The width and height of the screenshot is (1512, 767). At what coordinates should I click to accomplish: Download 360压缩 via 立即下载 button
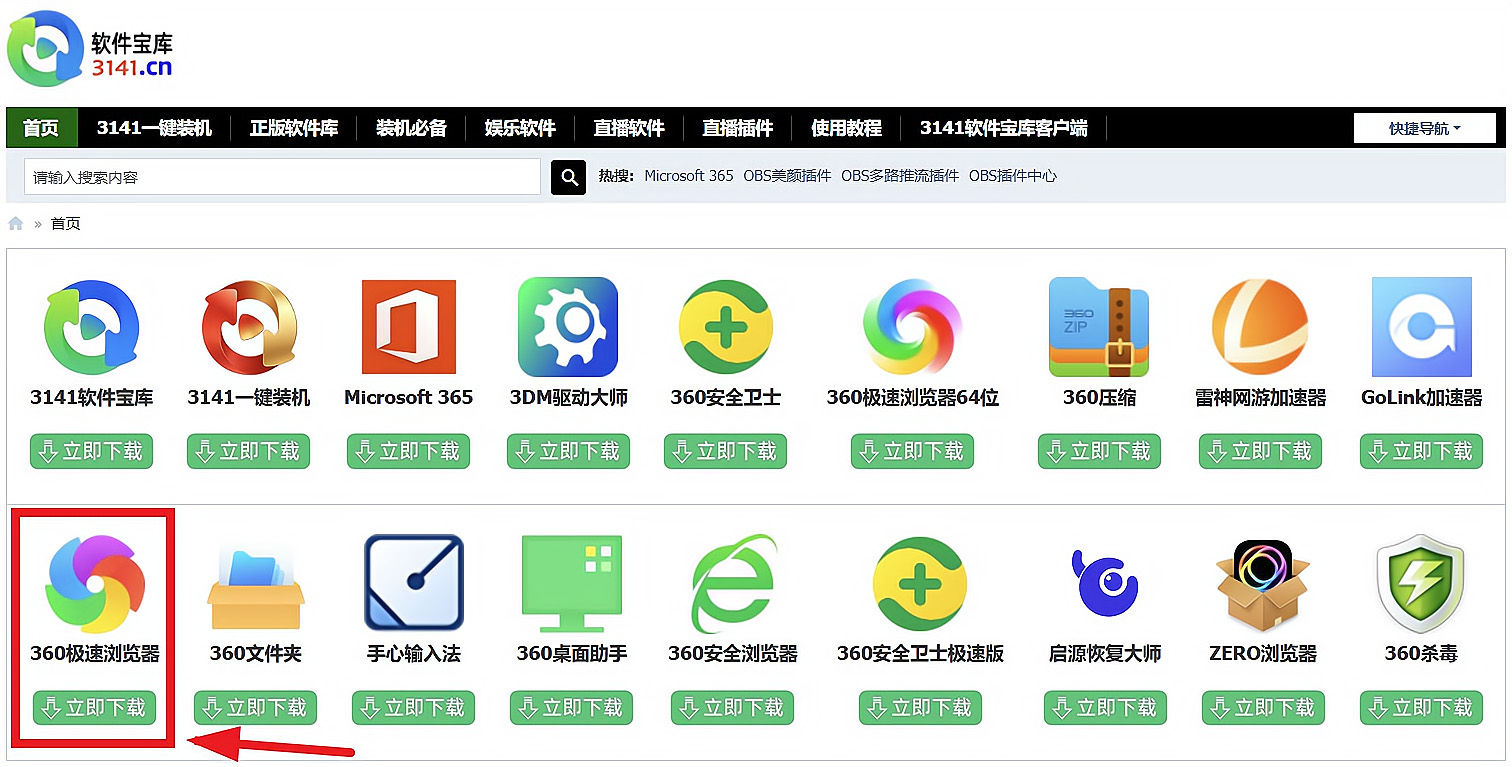click(x=1099, y=452)
